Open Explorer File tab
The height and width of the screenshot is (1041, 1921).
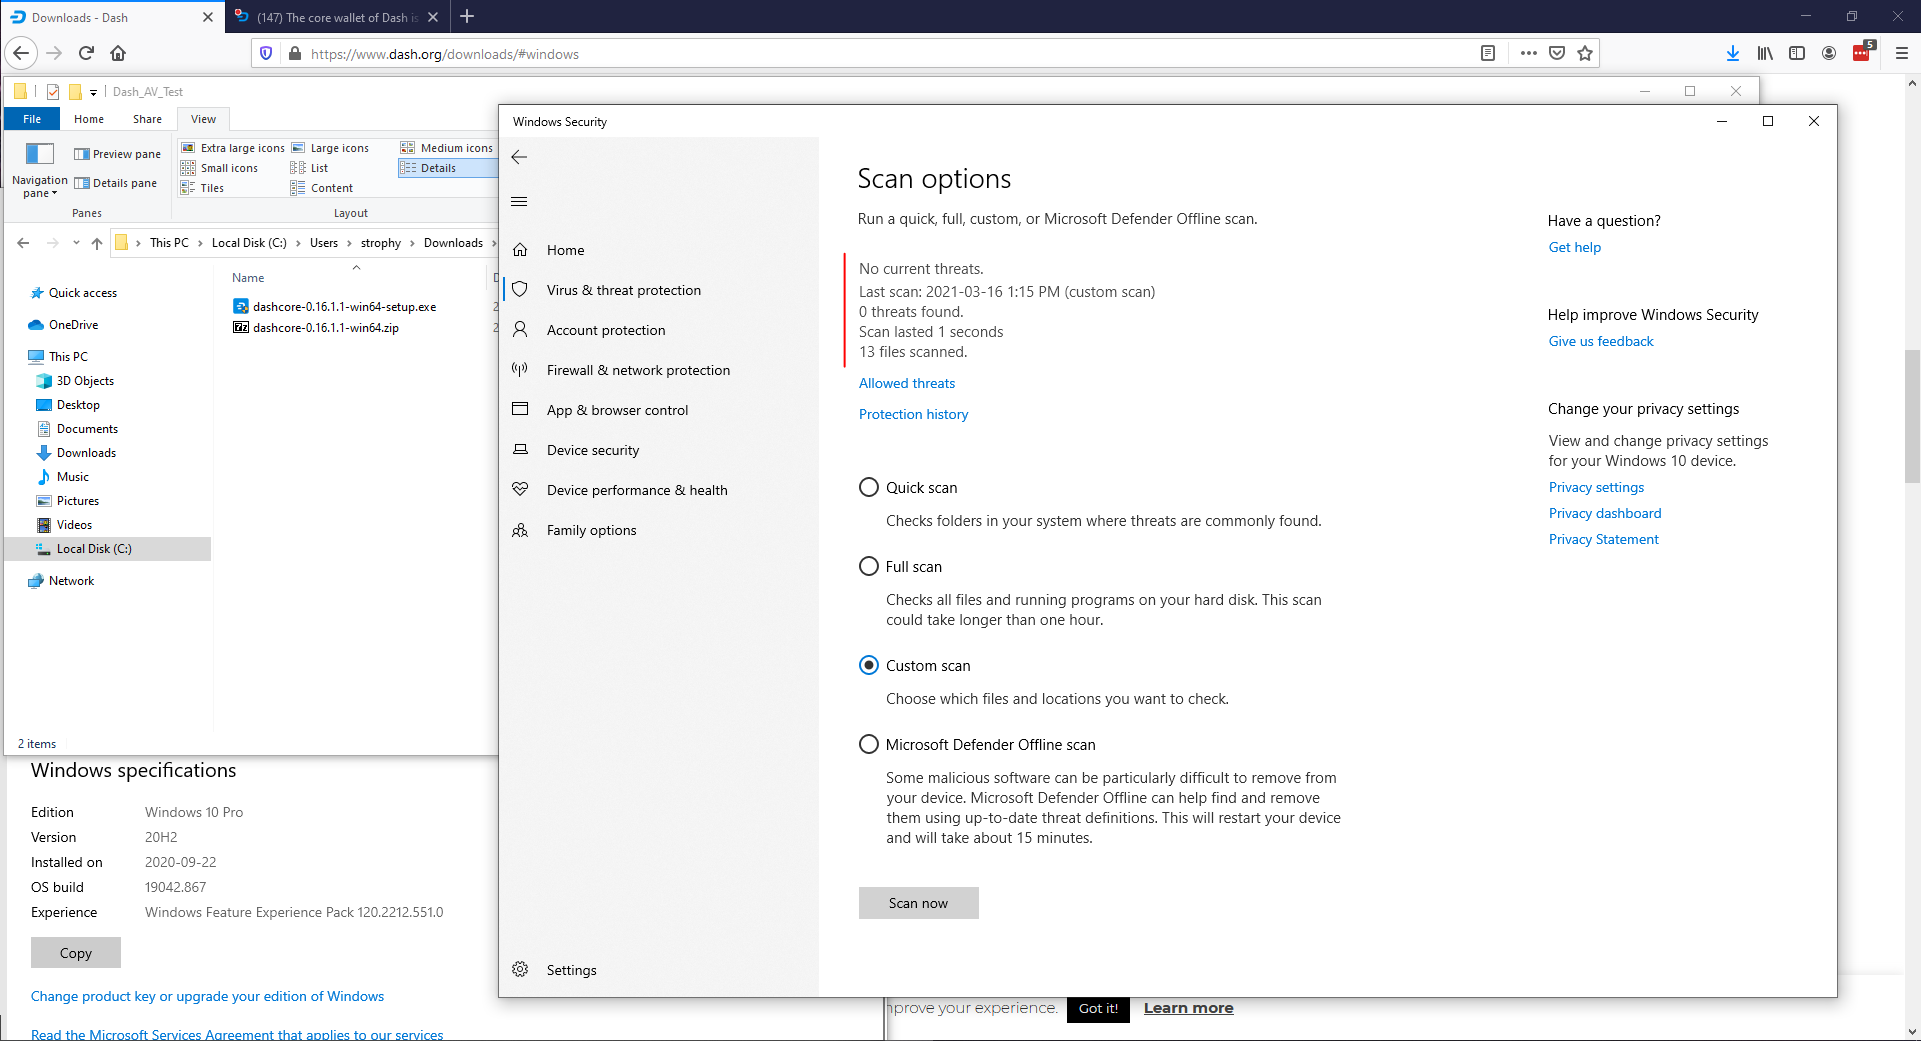pos(32,119)
